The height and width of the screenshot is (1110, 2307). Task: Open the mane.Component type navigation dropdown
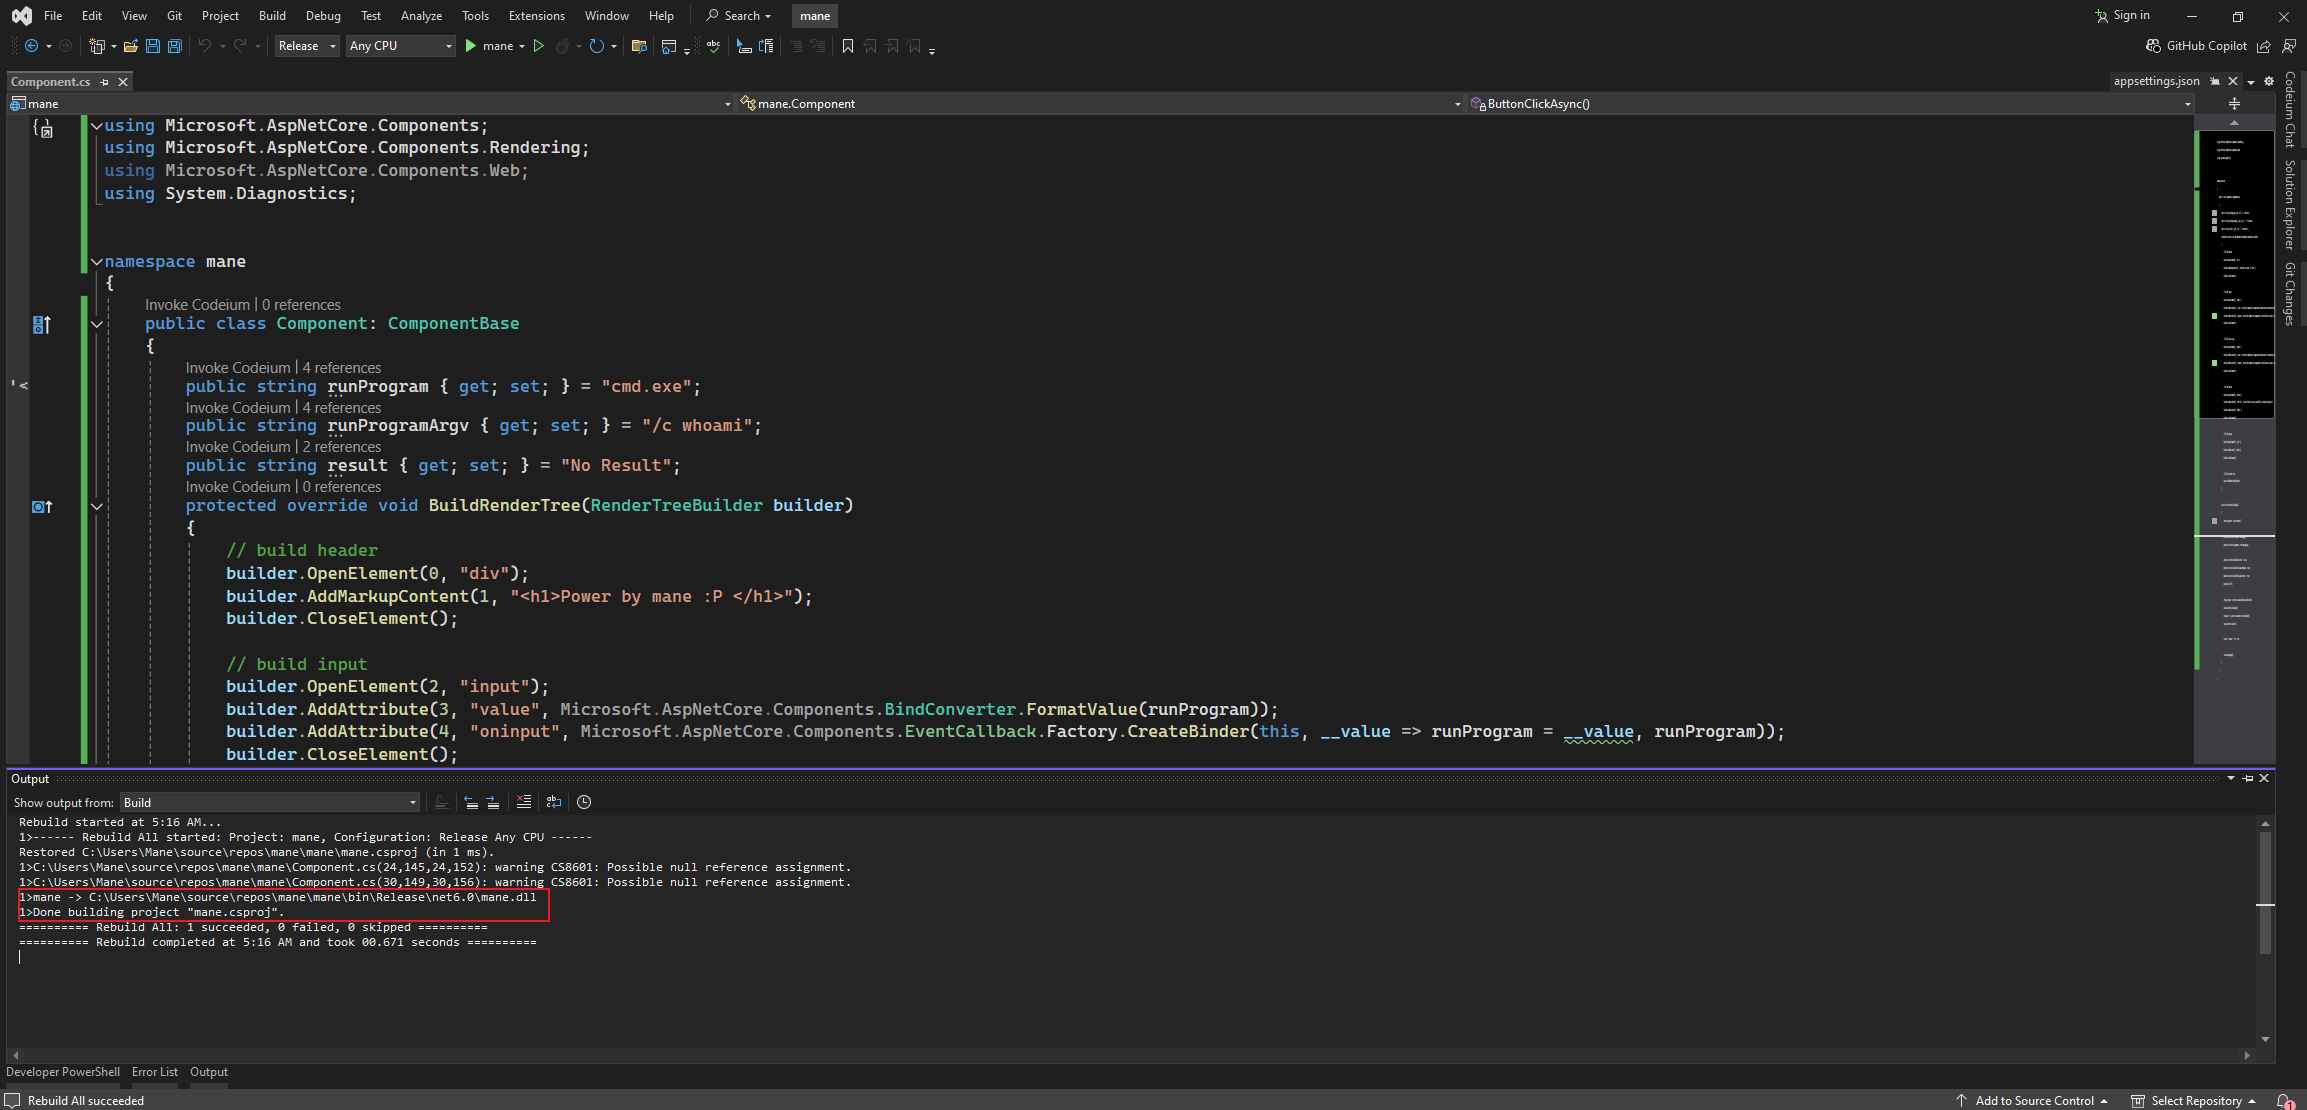click(x=1100, y=104)
